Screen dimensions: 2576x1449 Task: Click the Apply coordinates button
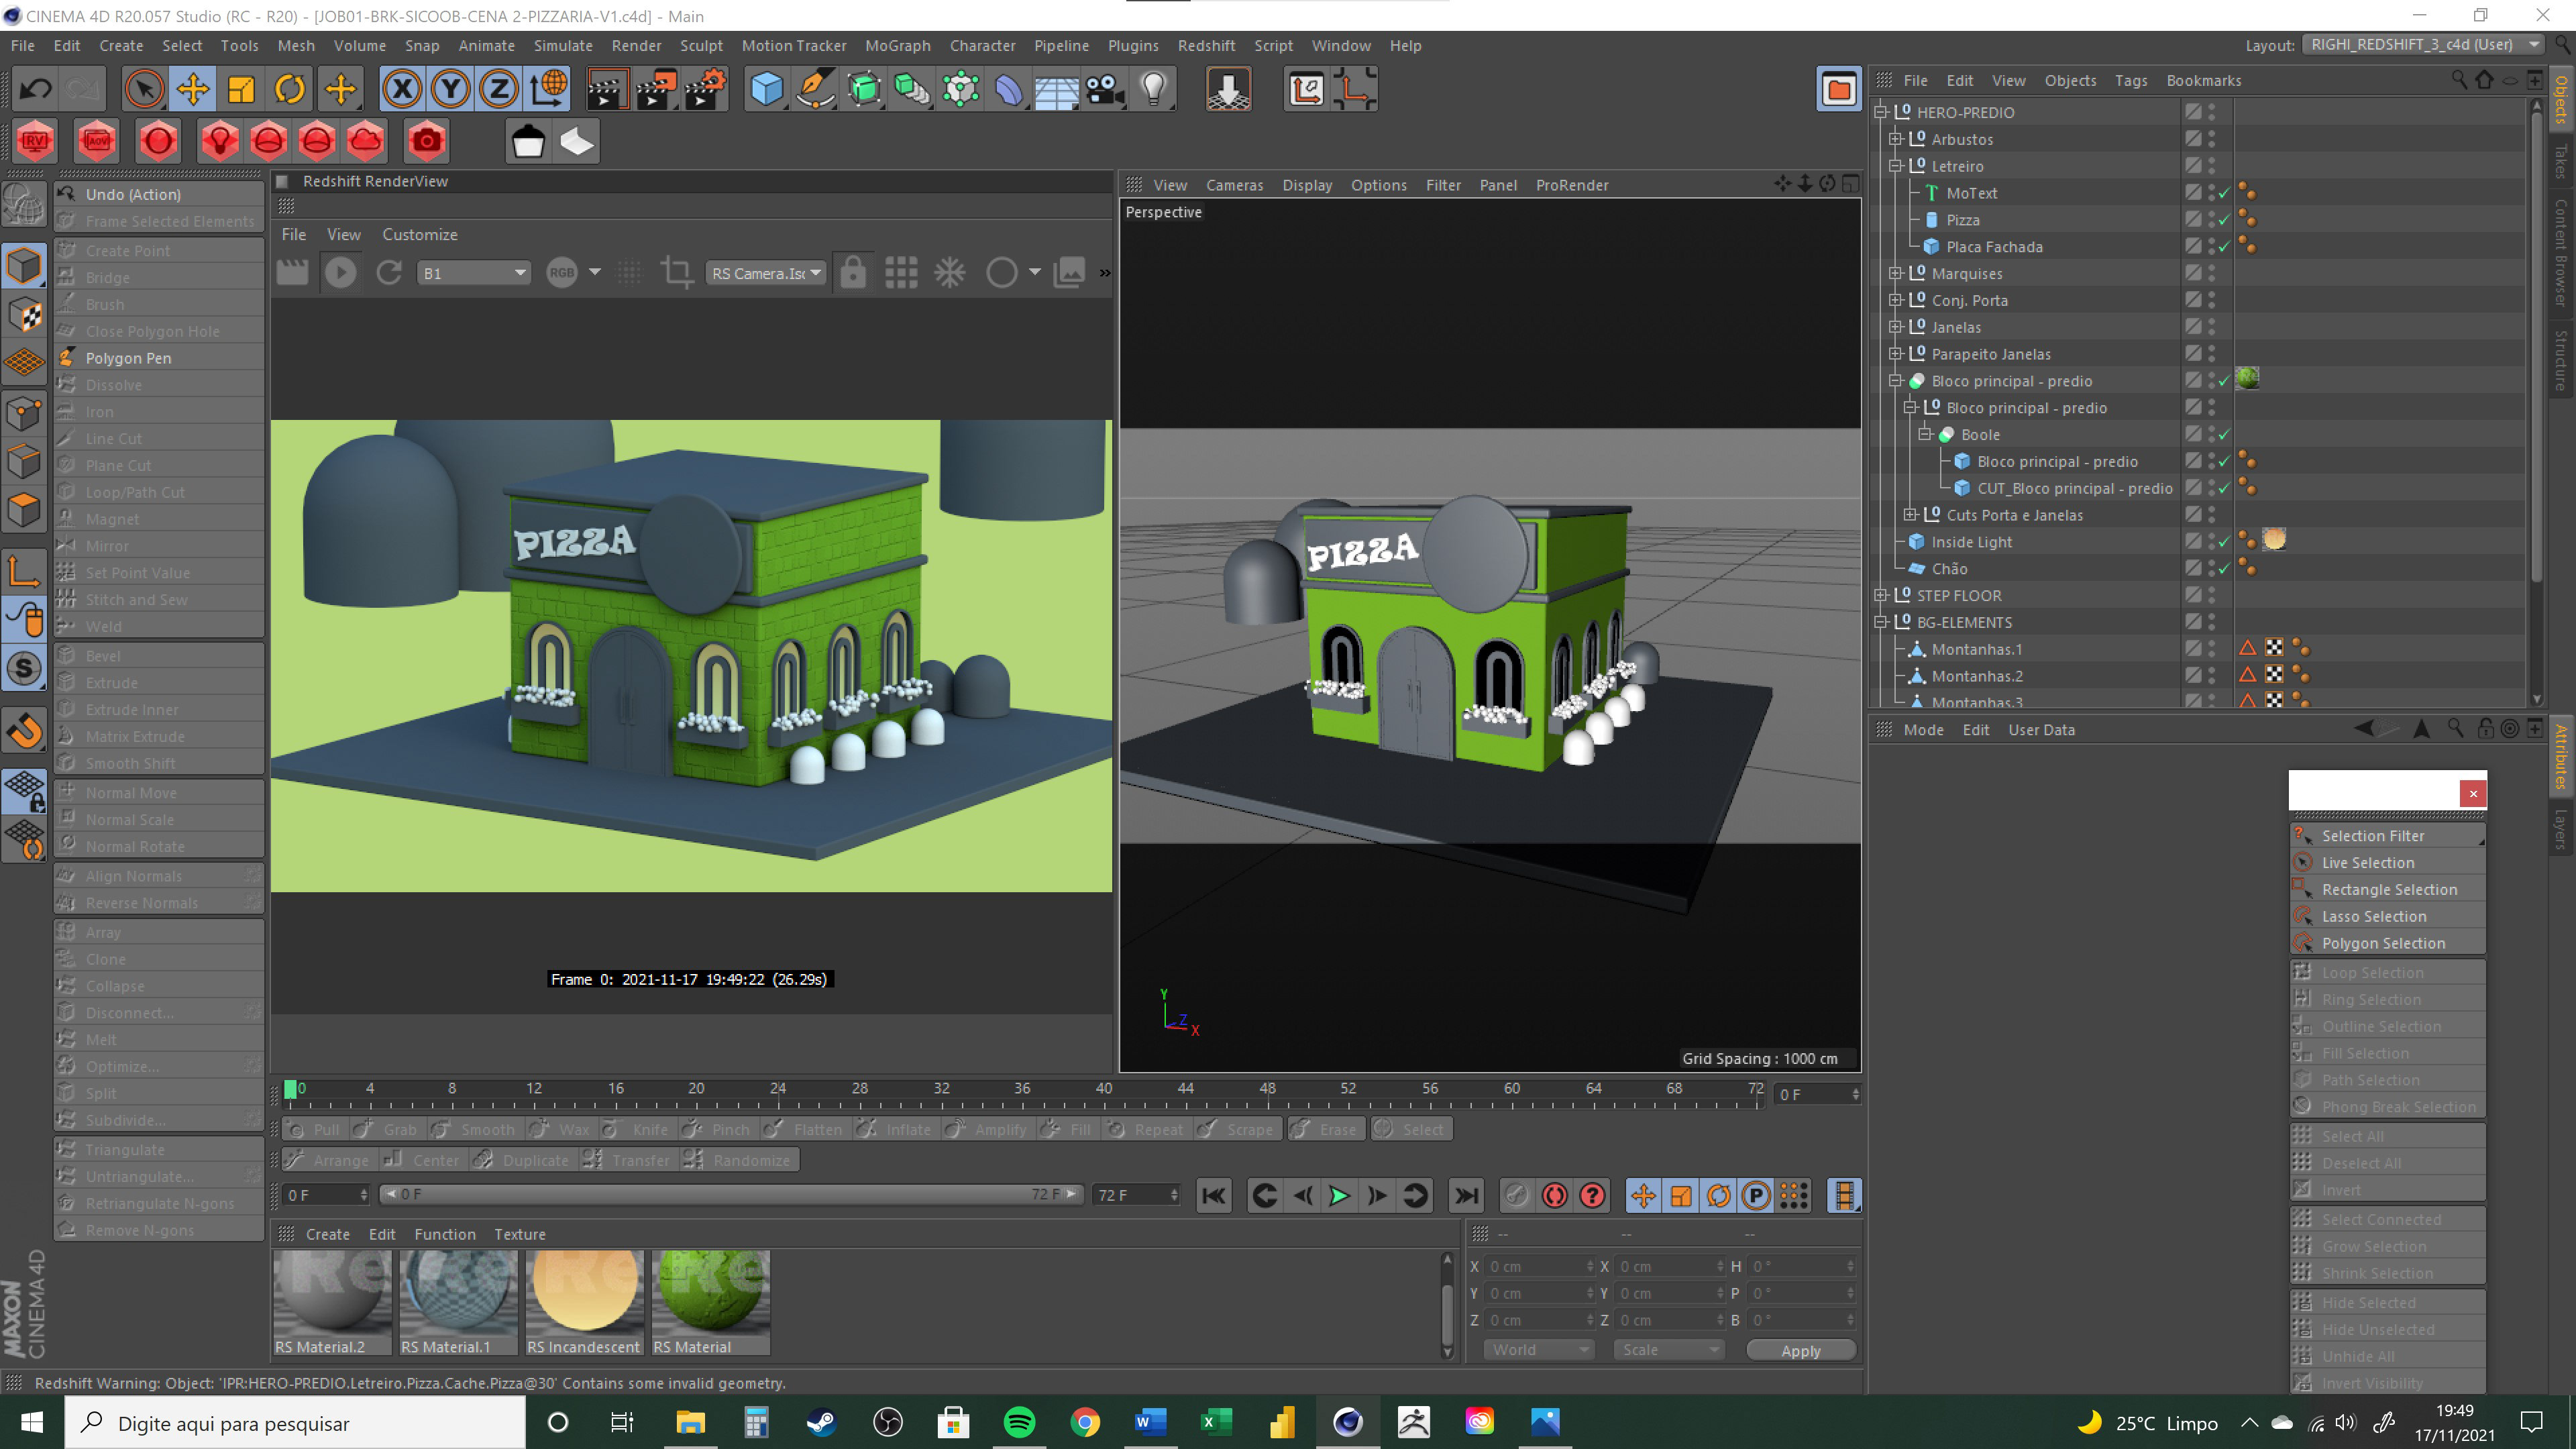tap(1800, 1351)
